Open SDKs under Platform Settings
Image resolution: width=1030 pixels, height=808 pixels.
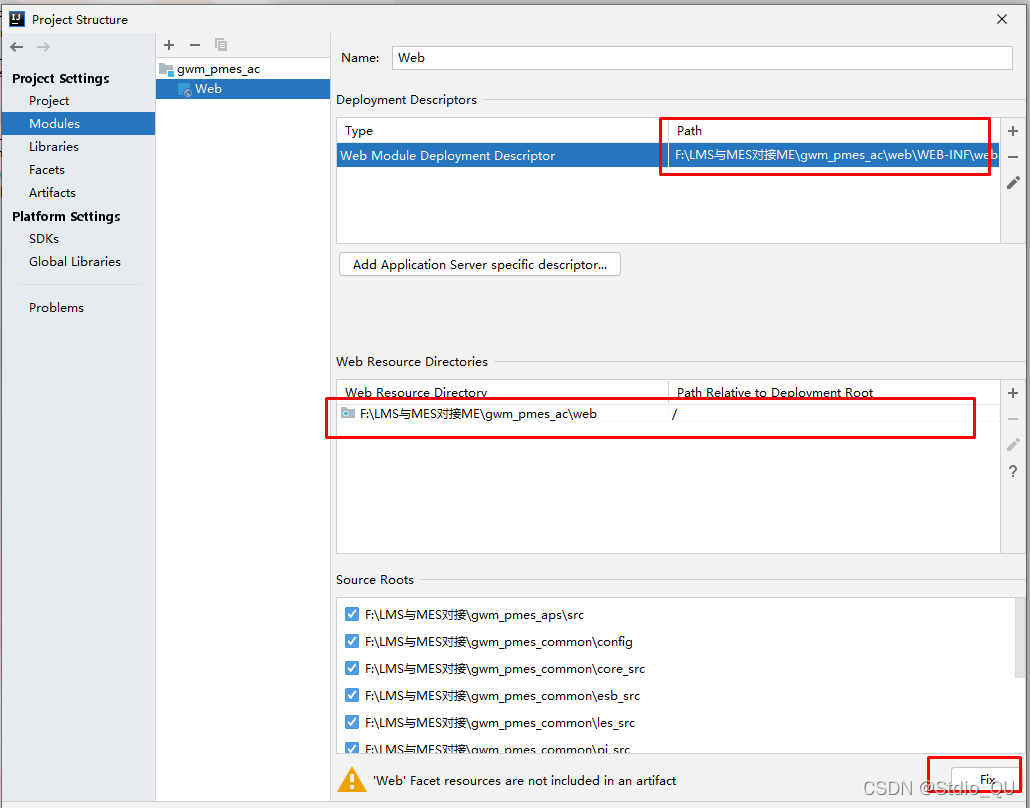pyautogui.click(x=44, y=238)
